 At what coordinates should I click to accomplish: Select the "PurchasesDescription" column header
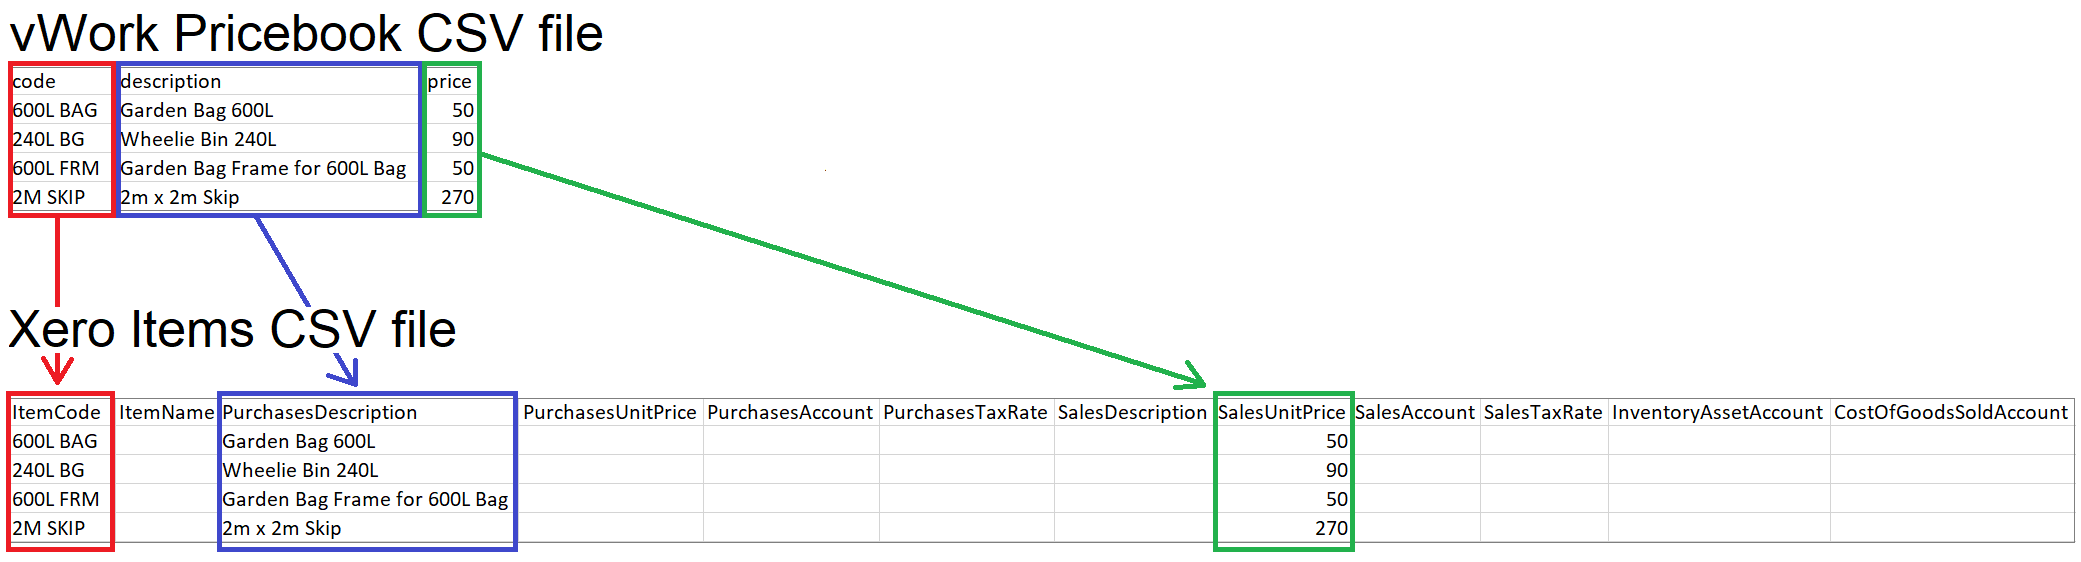pos(320,412)
